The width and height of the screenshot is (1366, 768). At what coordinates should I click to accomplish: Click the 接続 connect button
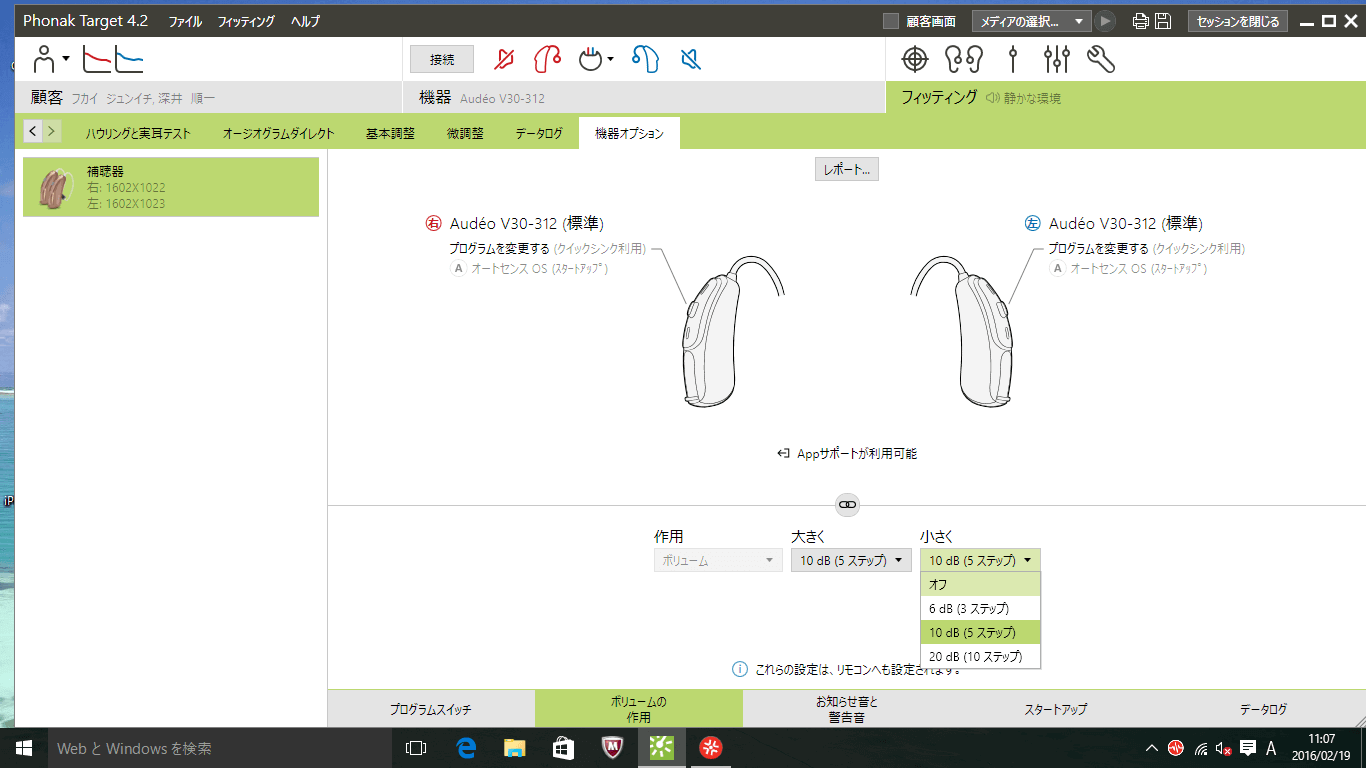(442, 60)
